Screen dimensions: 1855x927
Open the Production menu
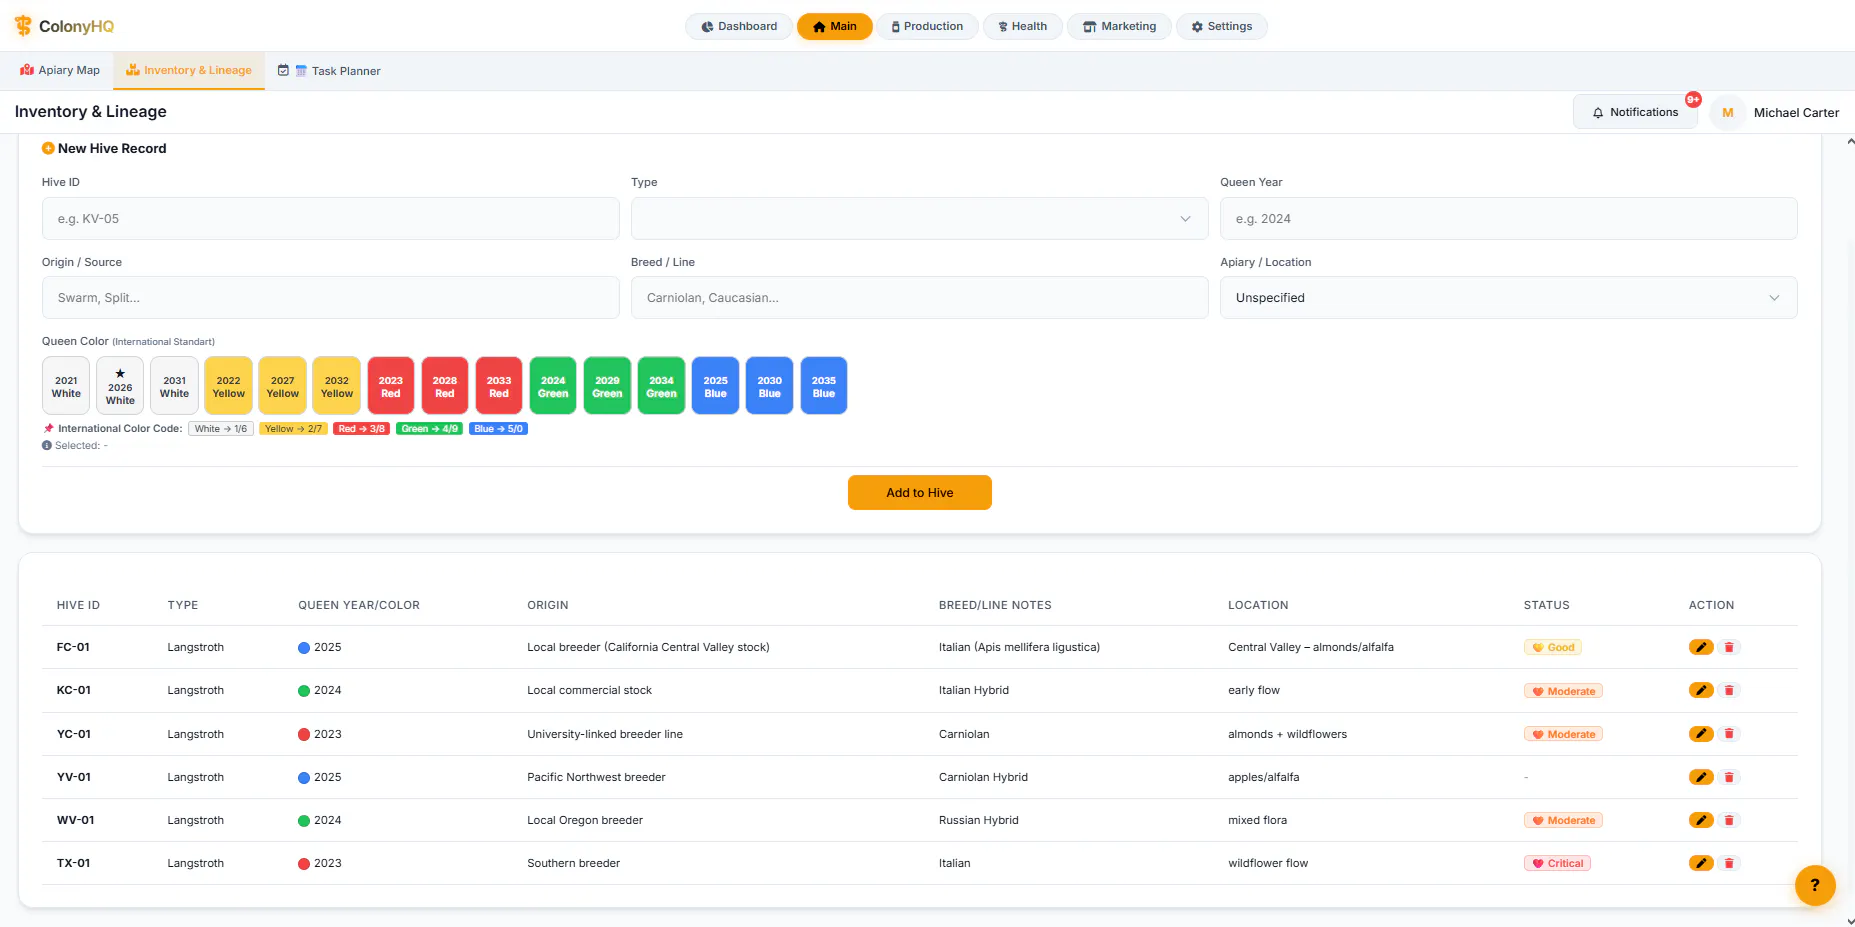(927, 27)
